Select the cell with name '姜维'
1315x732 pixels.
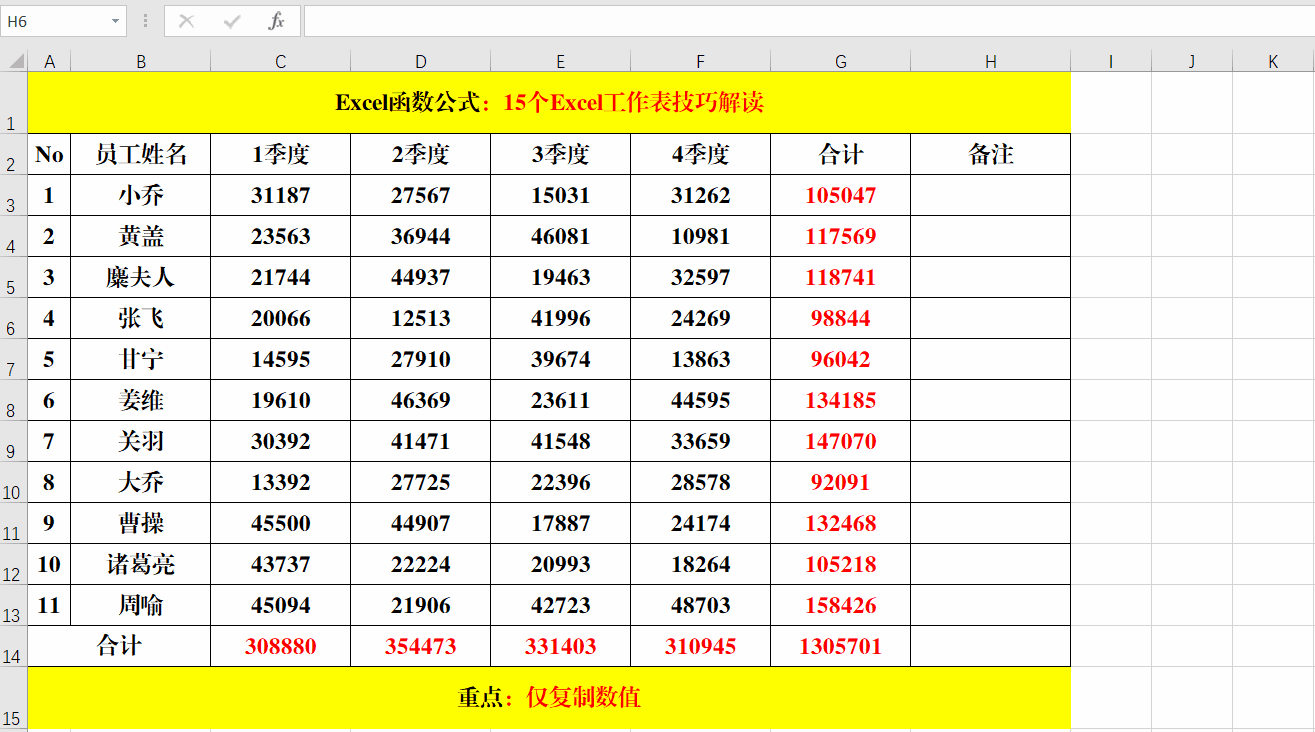coord(141,401)
